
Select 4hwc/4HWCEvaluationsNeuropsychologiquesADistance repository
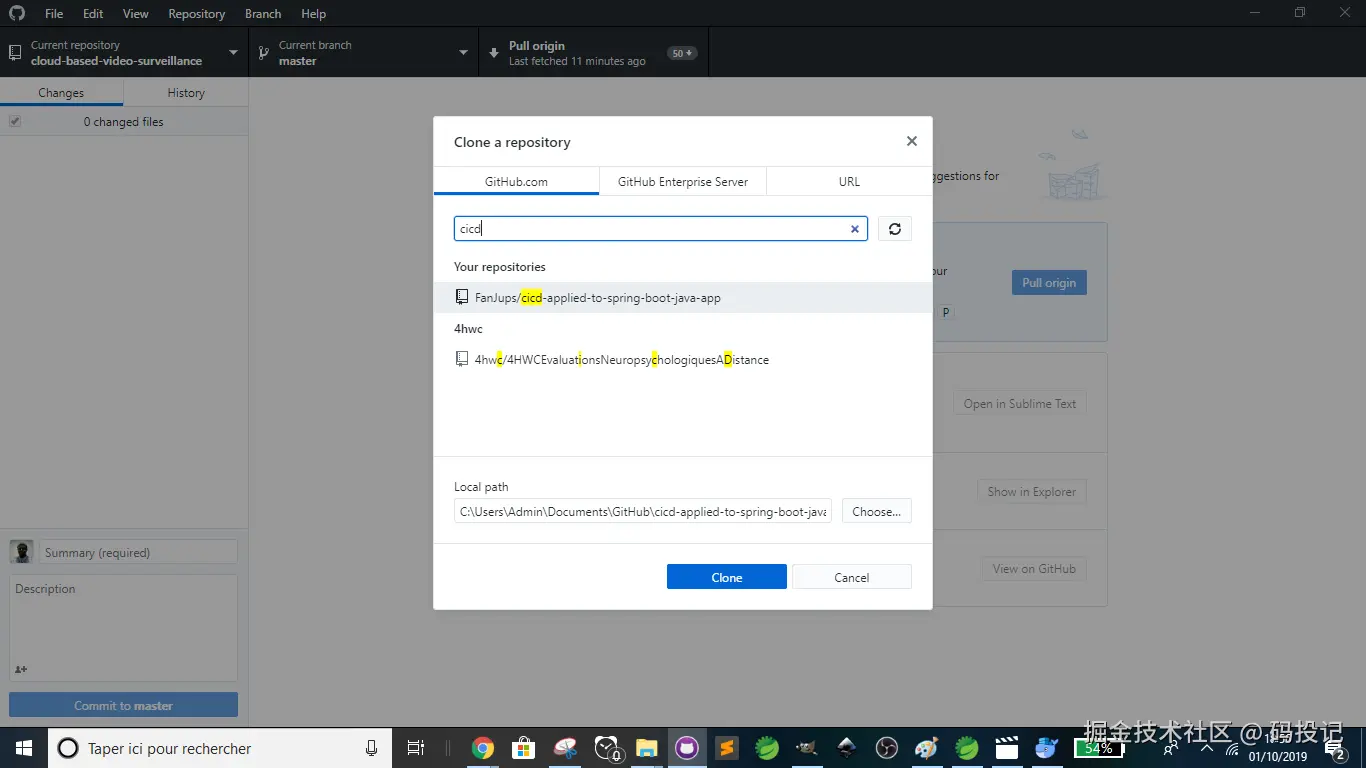pyautogui.click(x=683, y=359)
